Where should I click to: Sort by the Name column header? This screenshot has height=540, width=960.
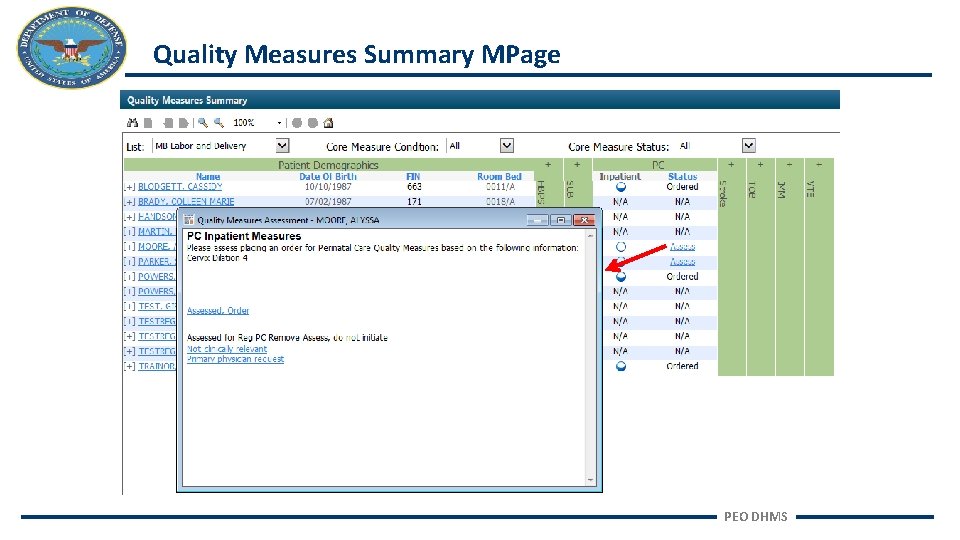[x=208, y=176]
